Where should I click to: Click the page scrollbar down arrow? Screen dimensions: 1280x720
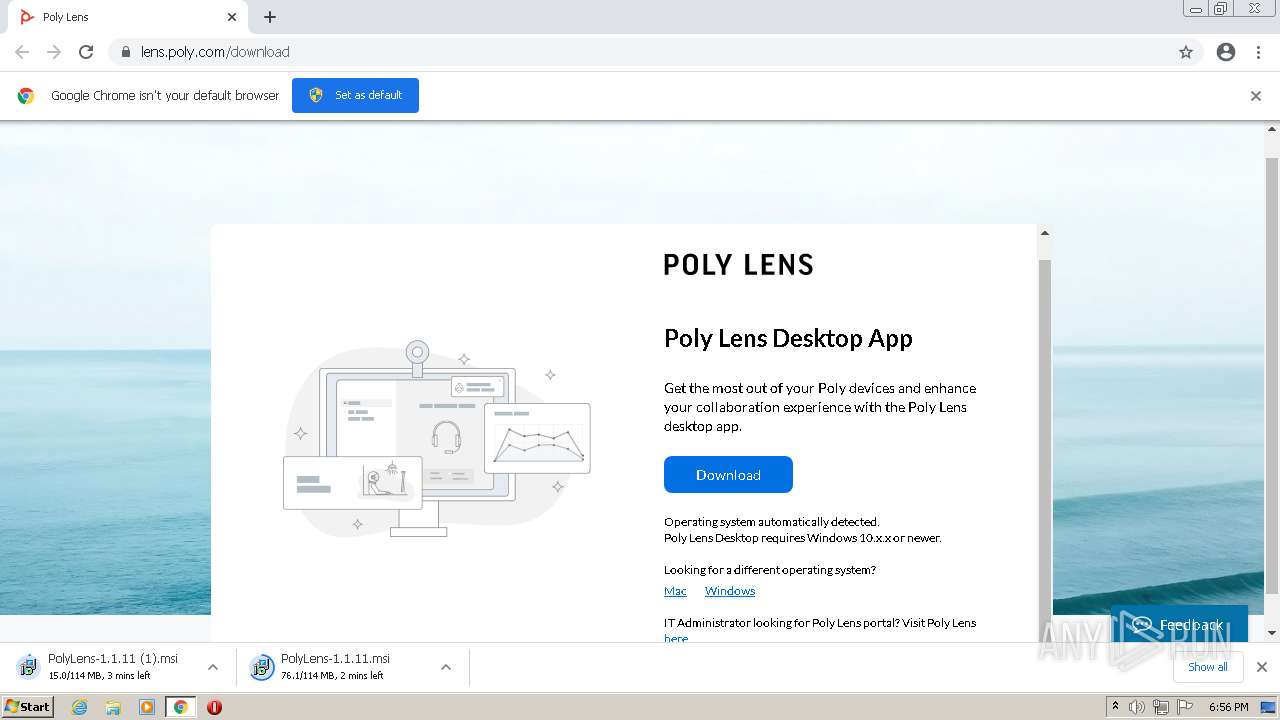coord(1272,633)
